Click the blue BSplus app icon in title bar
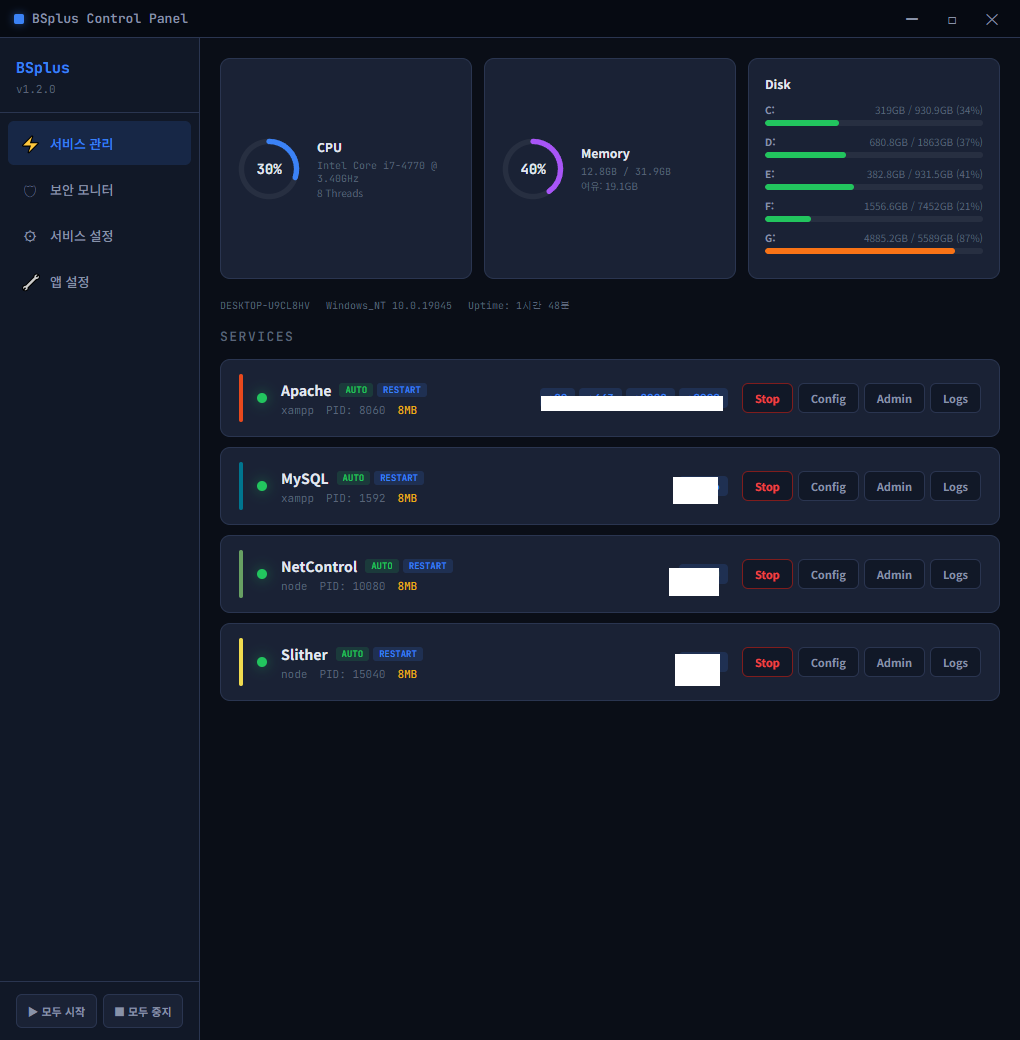This screenshot has width=1020, height=1040. point(19,19)
